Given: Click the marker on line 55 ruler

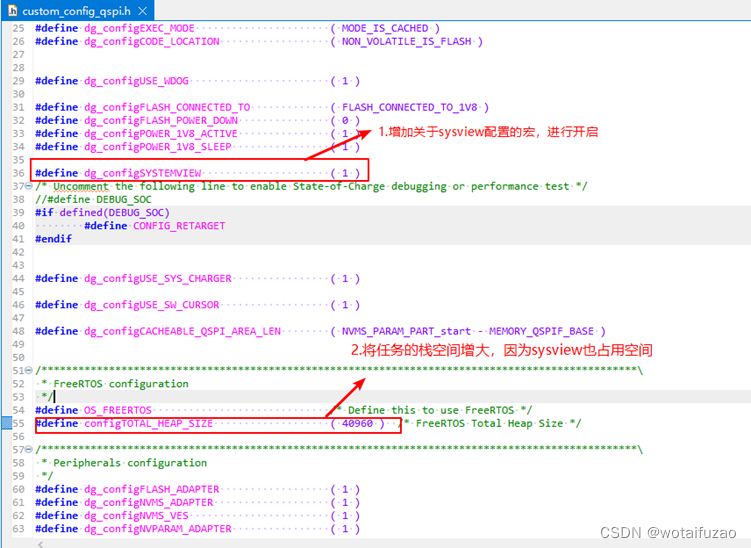Looking at the screenshot, I should (x=6, y=423).
